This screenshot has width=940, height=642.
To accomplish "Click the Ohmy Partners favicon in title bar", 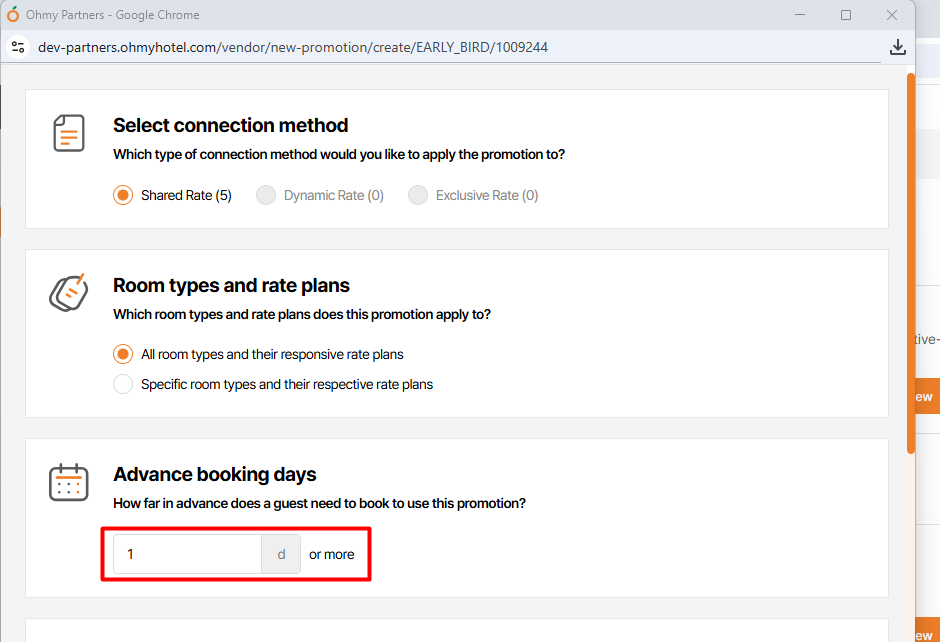I will pos(13,15).
